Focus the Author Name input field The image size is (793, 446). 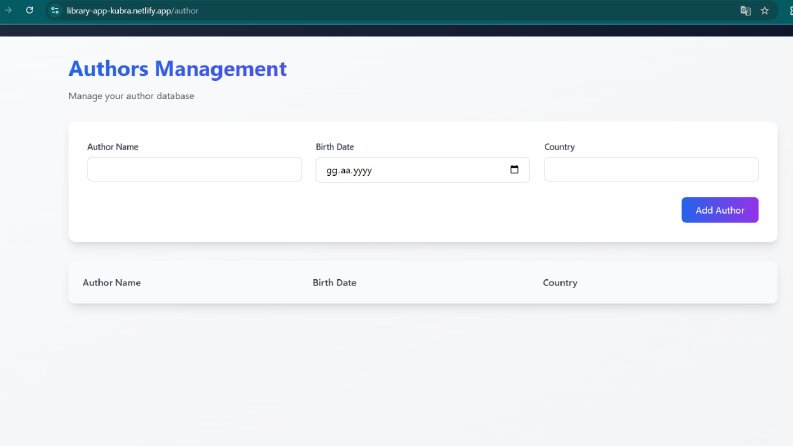194,169
